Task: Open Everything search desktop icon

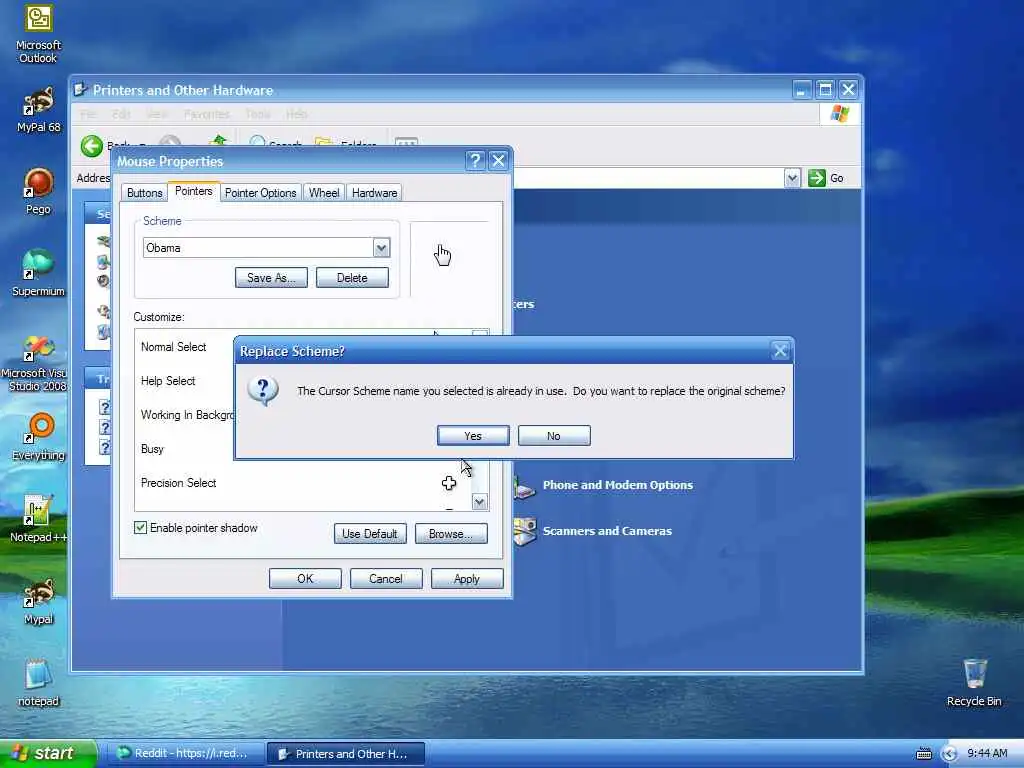Action: (x=38, y=437)
